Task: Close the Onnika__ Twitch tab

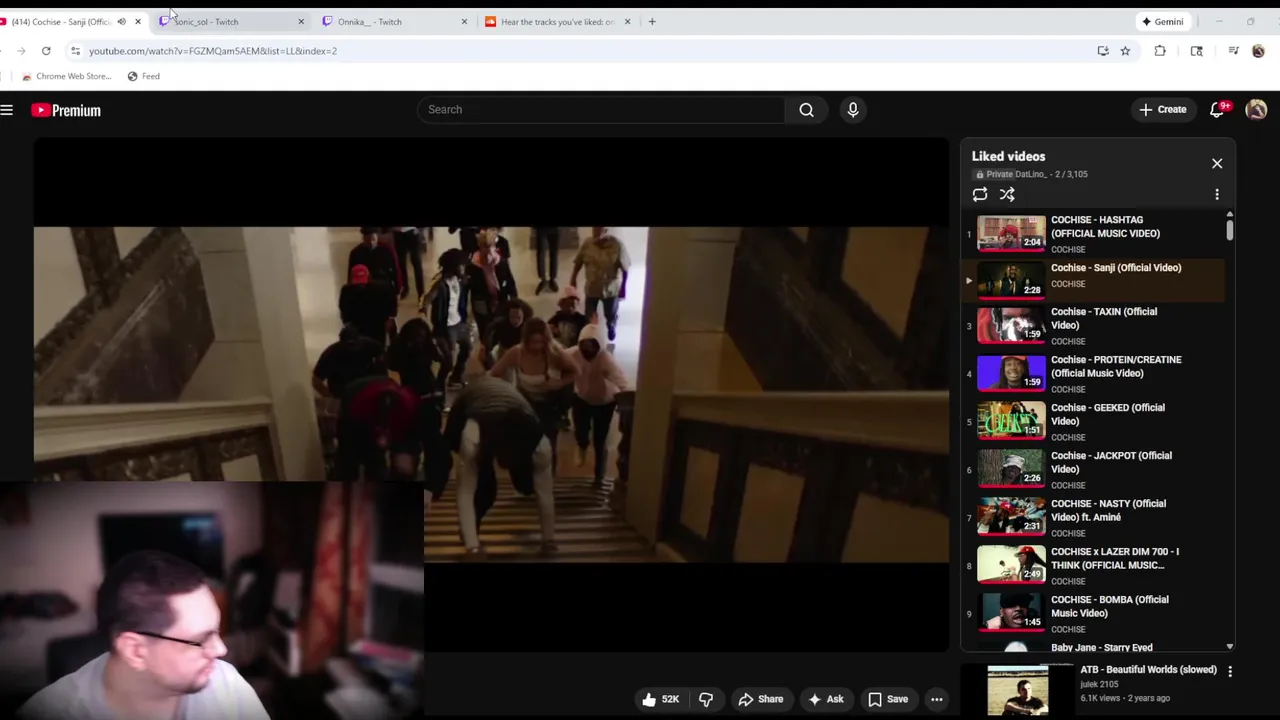Action: tap(464, 22)
